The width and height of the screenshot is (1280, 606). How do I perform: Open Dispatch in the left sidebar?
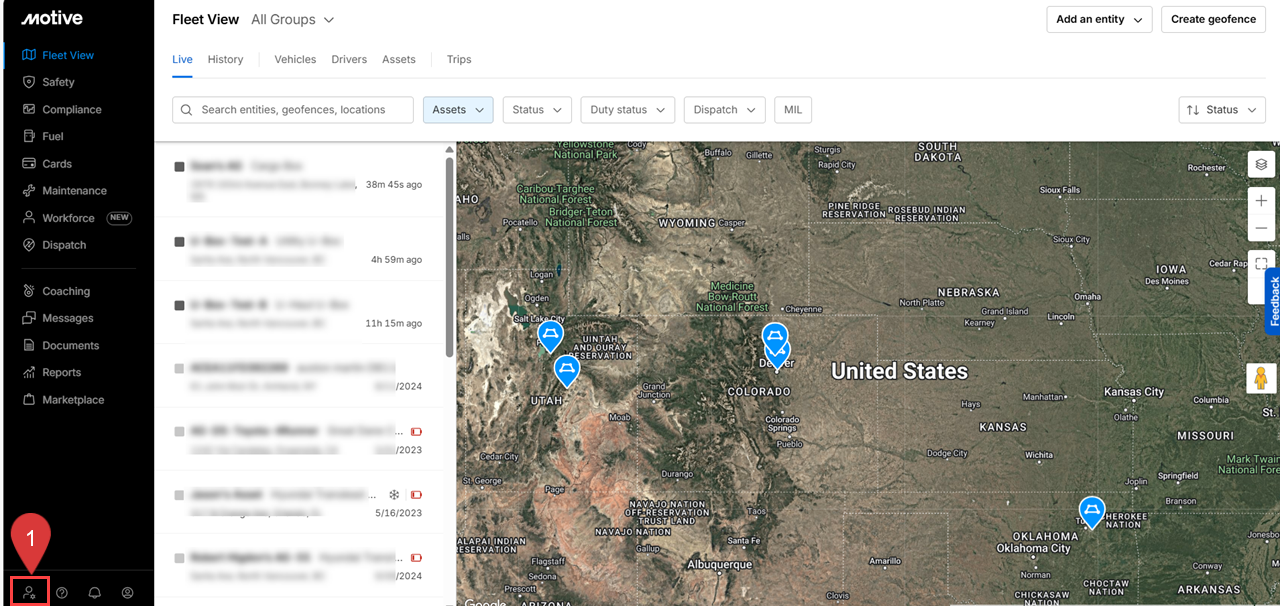pyautogui.click(x=64, y=245)
